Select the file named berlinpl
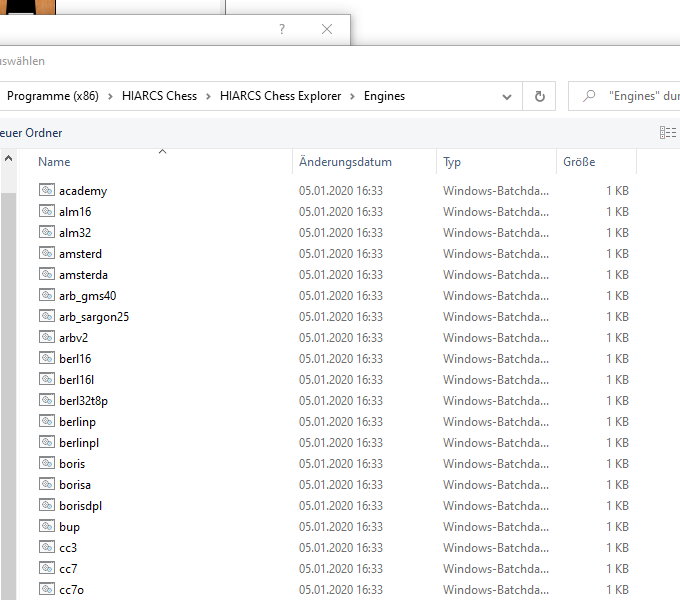Screen dimensions: 680x600 (79, 443)
